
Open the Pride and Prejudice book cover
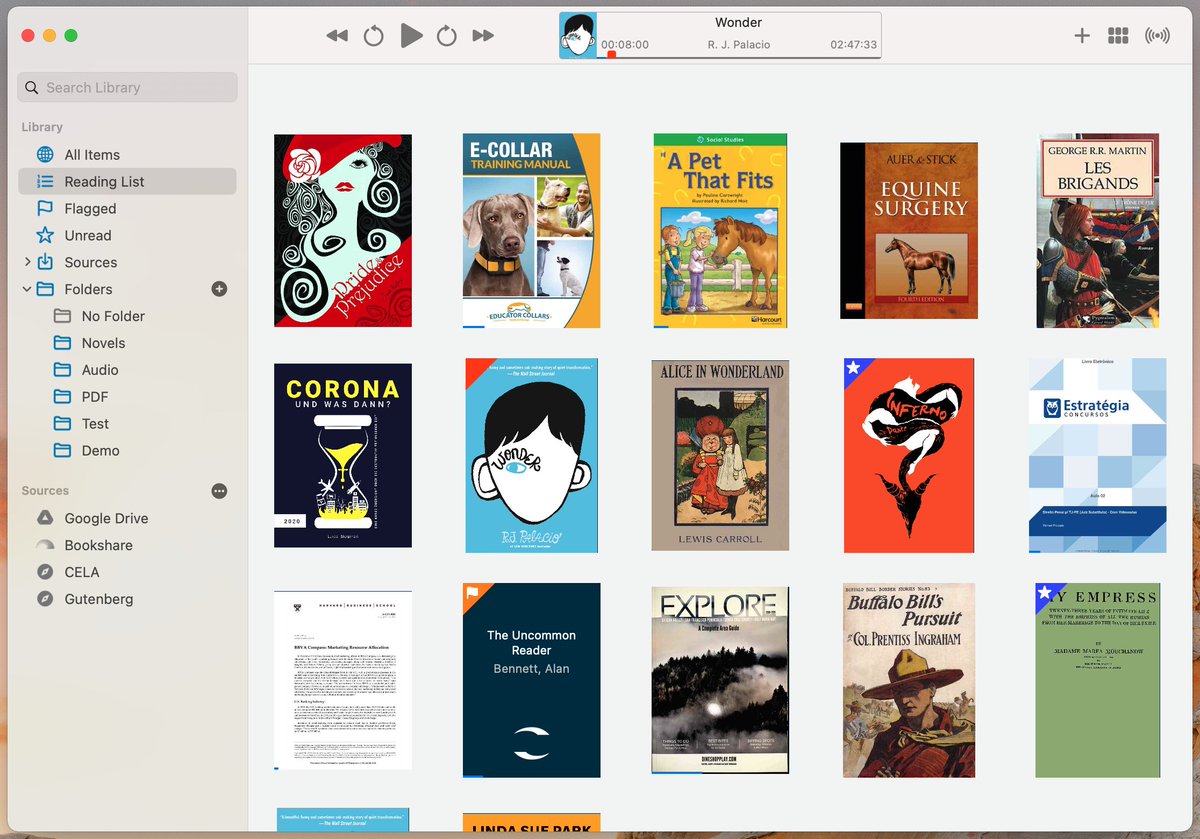[x=343, y=231]
